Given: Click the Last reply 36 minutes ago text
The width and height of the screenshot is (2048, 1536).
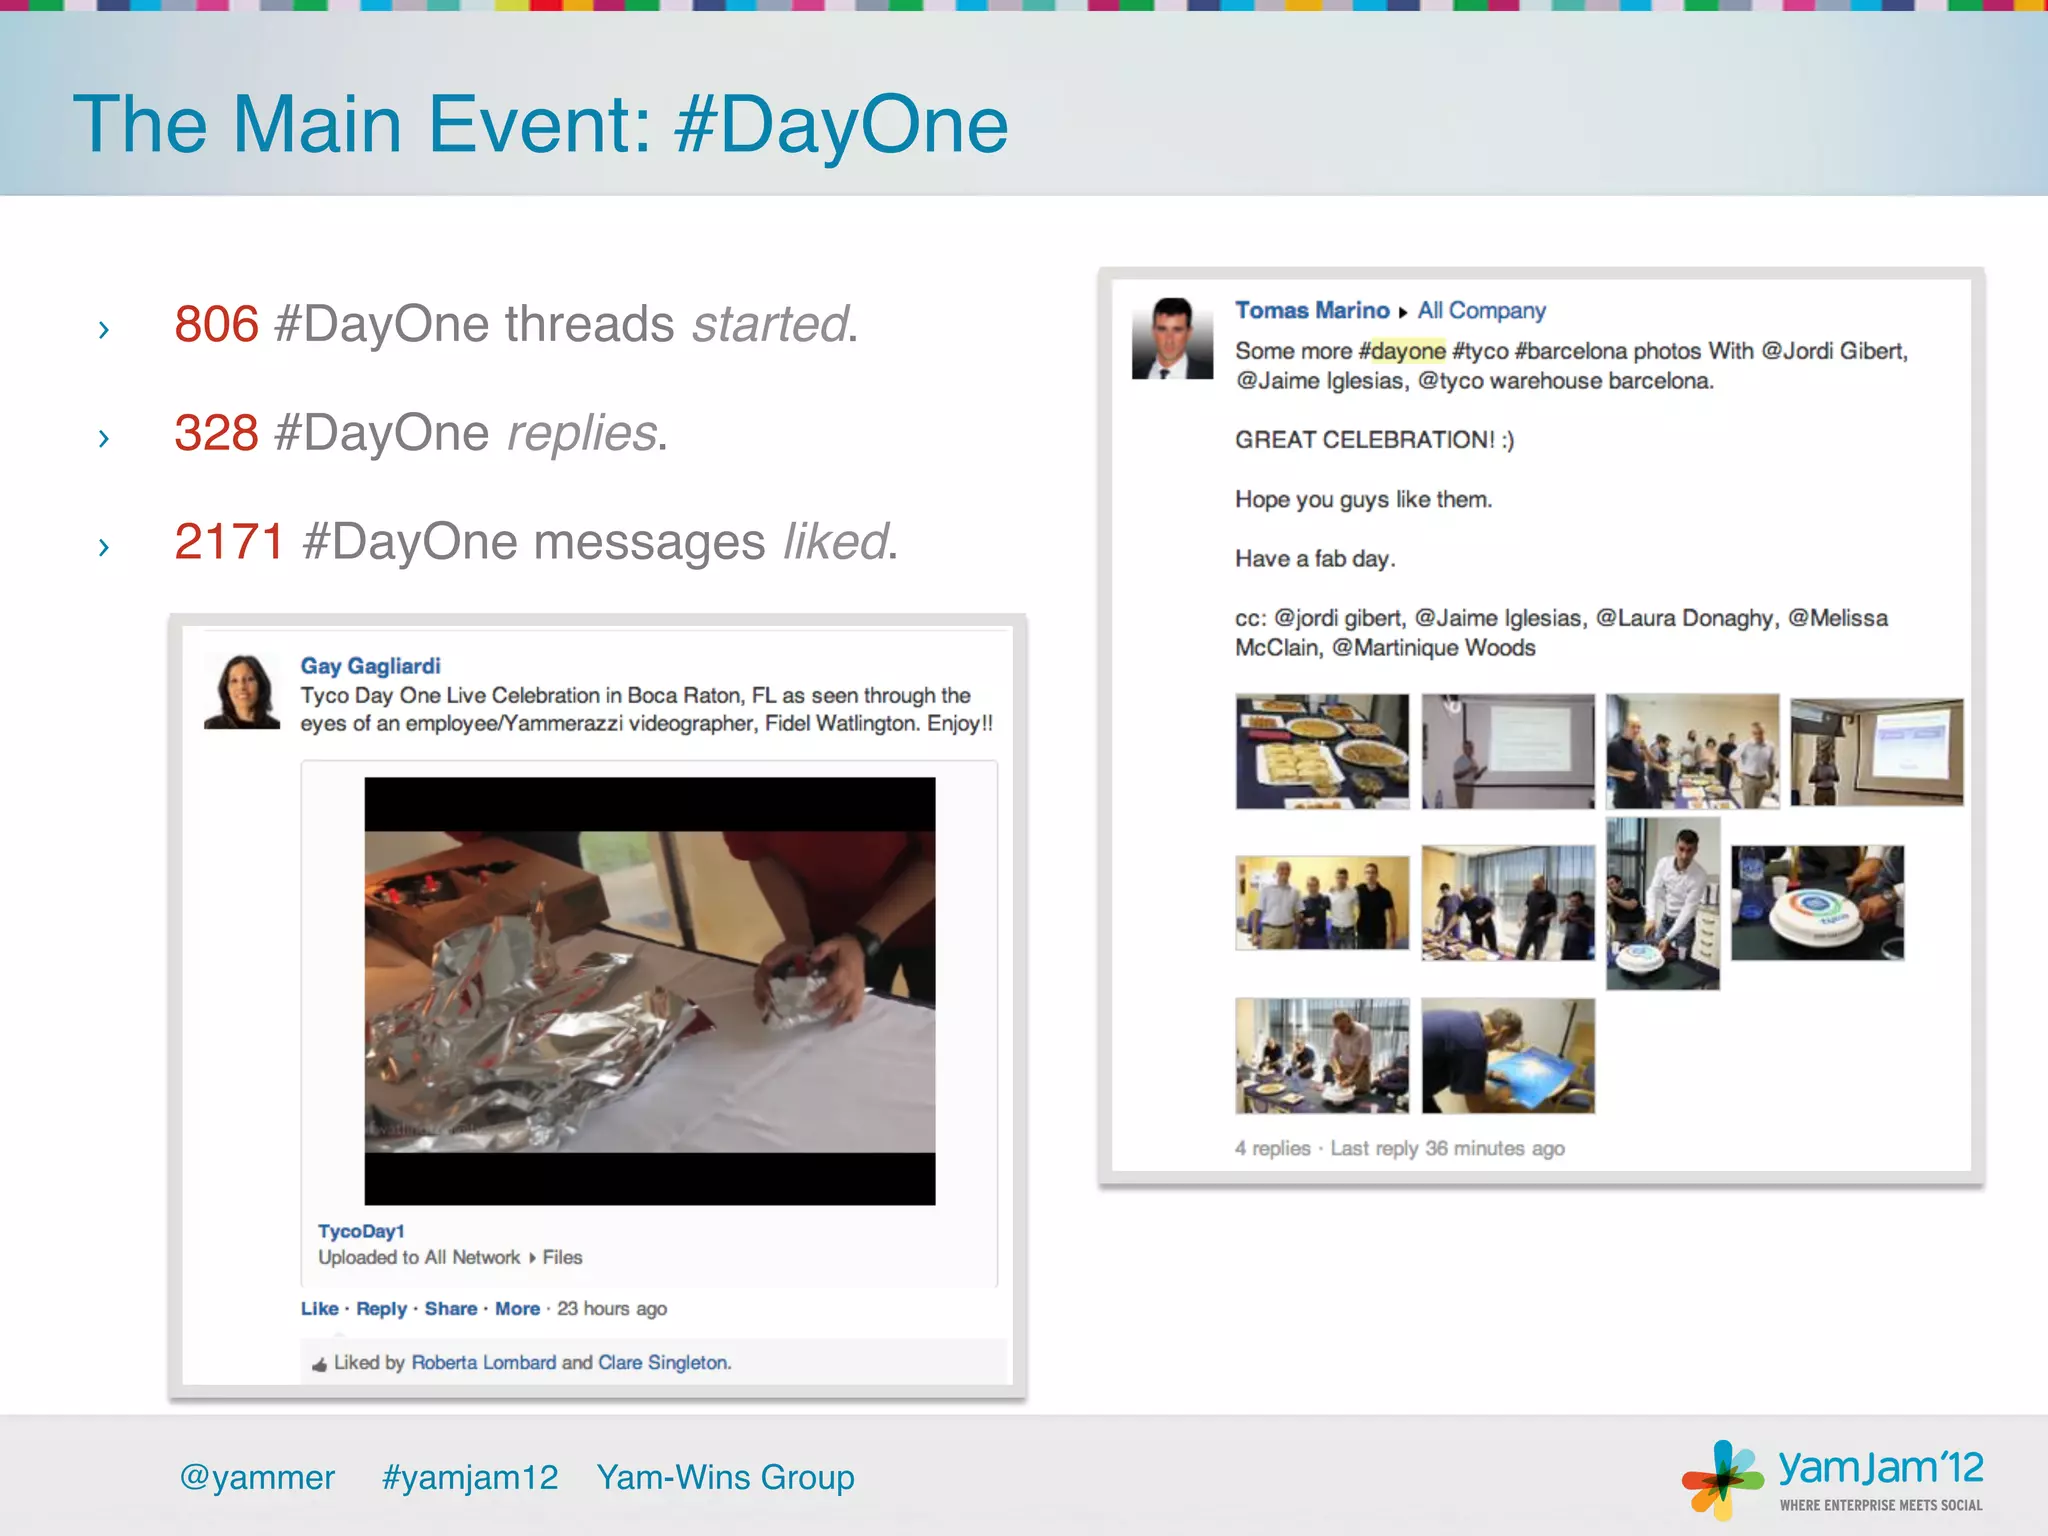Looking at the screenshot, I should click(x=1447, y=1148).
